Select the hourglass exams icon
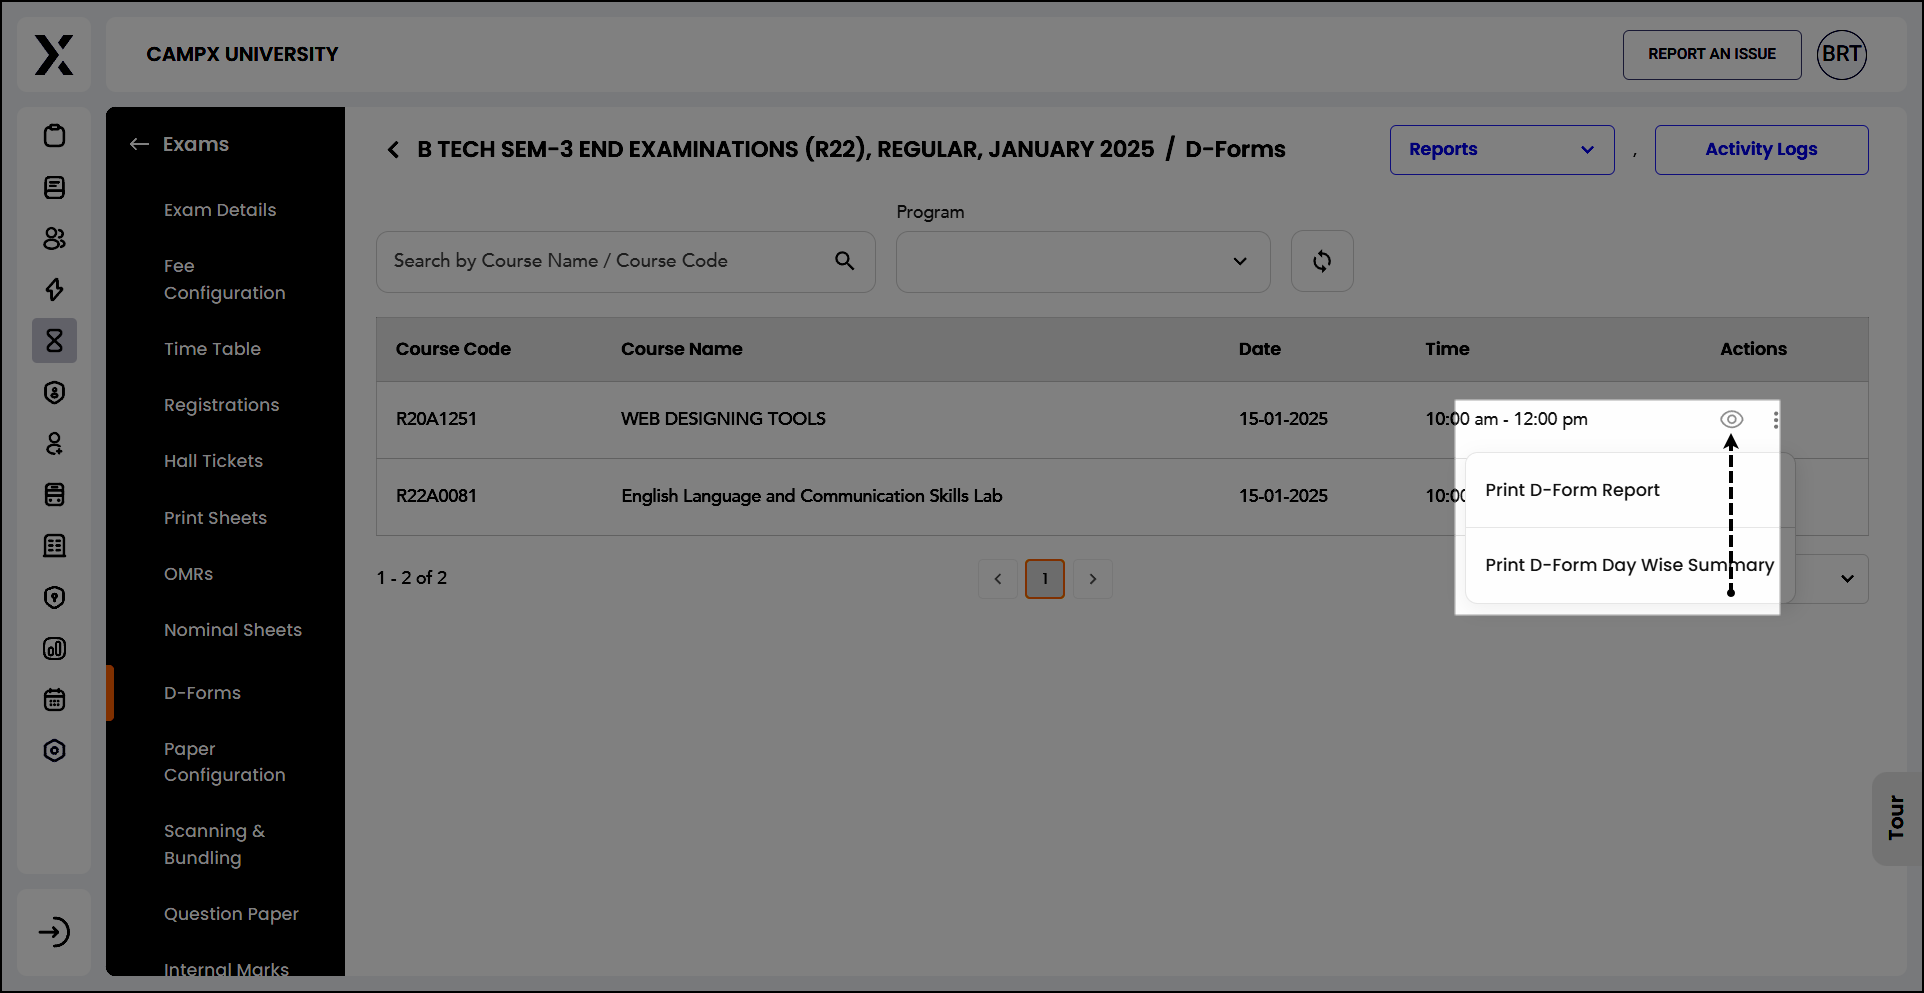 (55, 341)
